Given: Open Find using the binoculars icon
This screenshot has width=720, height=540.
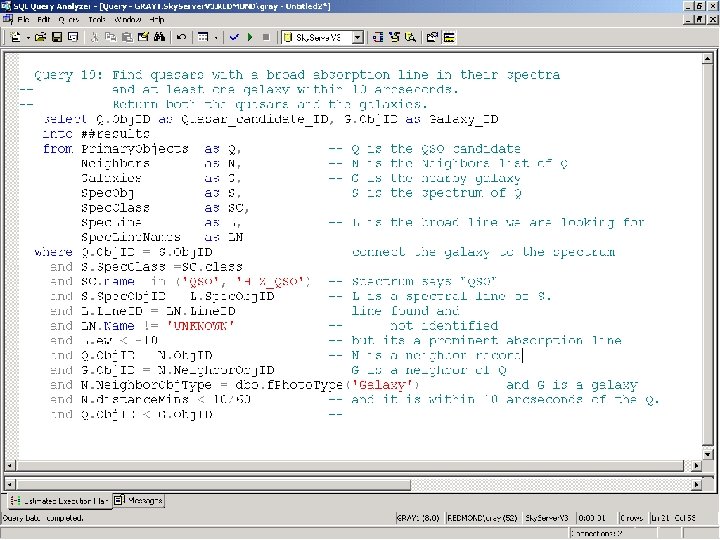Looking at the screenshot, I should 159,38.
